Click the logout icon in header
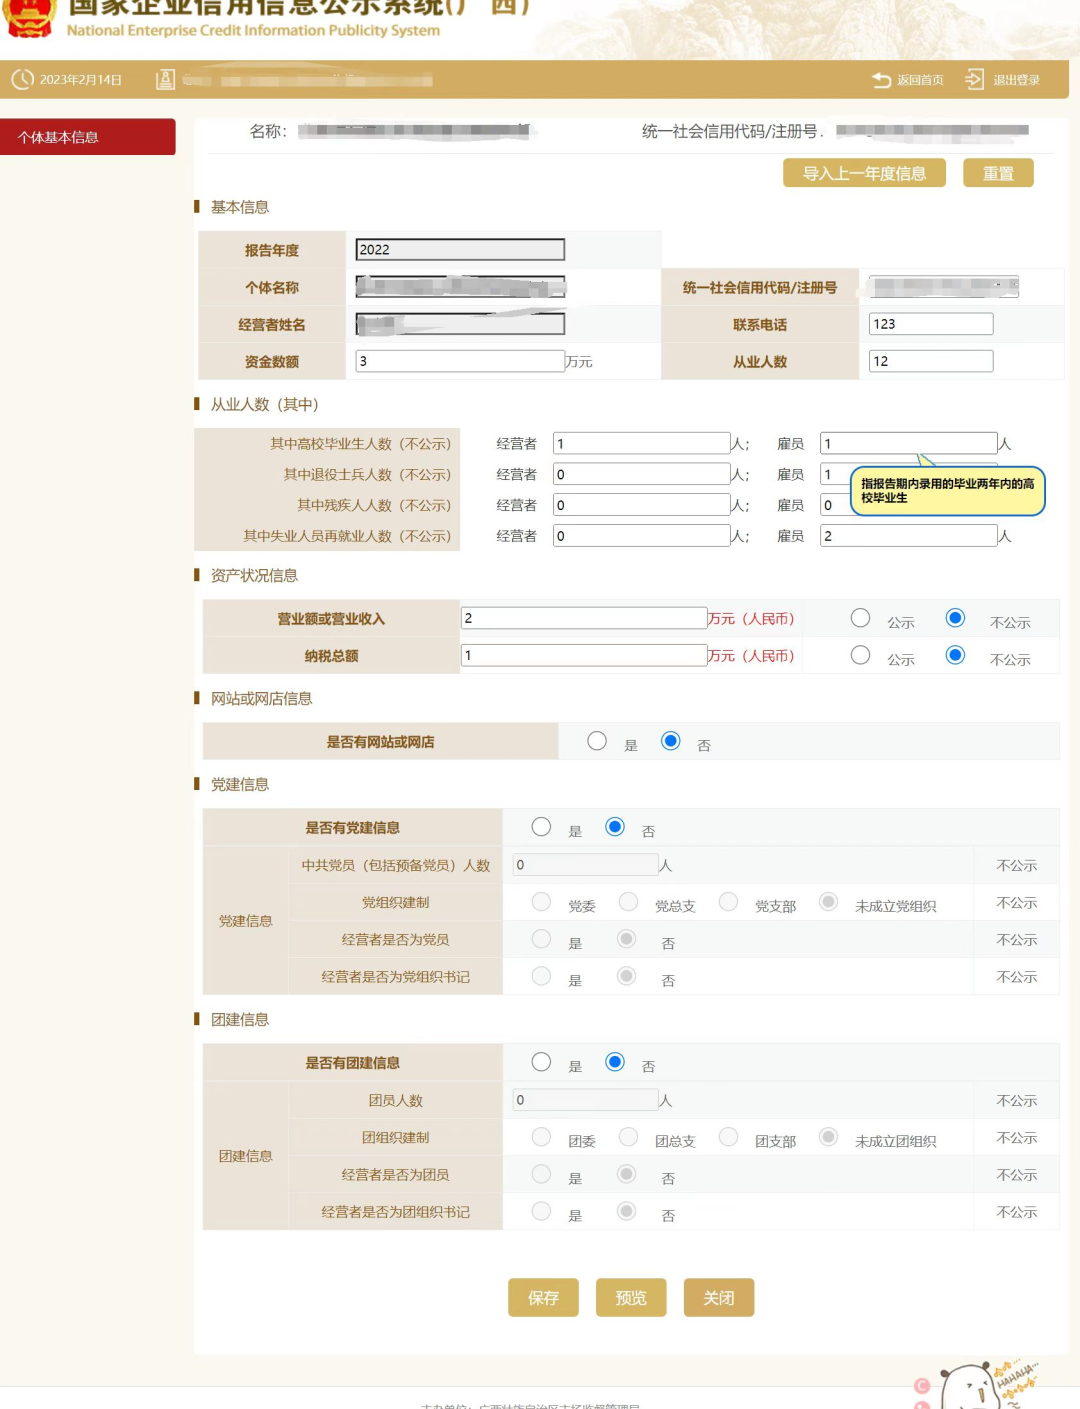This screenshot has width=1080, height=1409. 974,79
